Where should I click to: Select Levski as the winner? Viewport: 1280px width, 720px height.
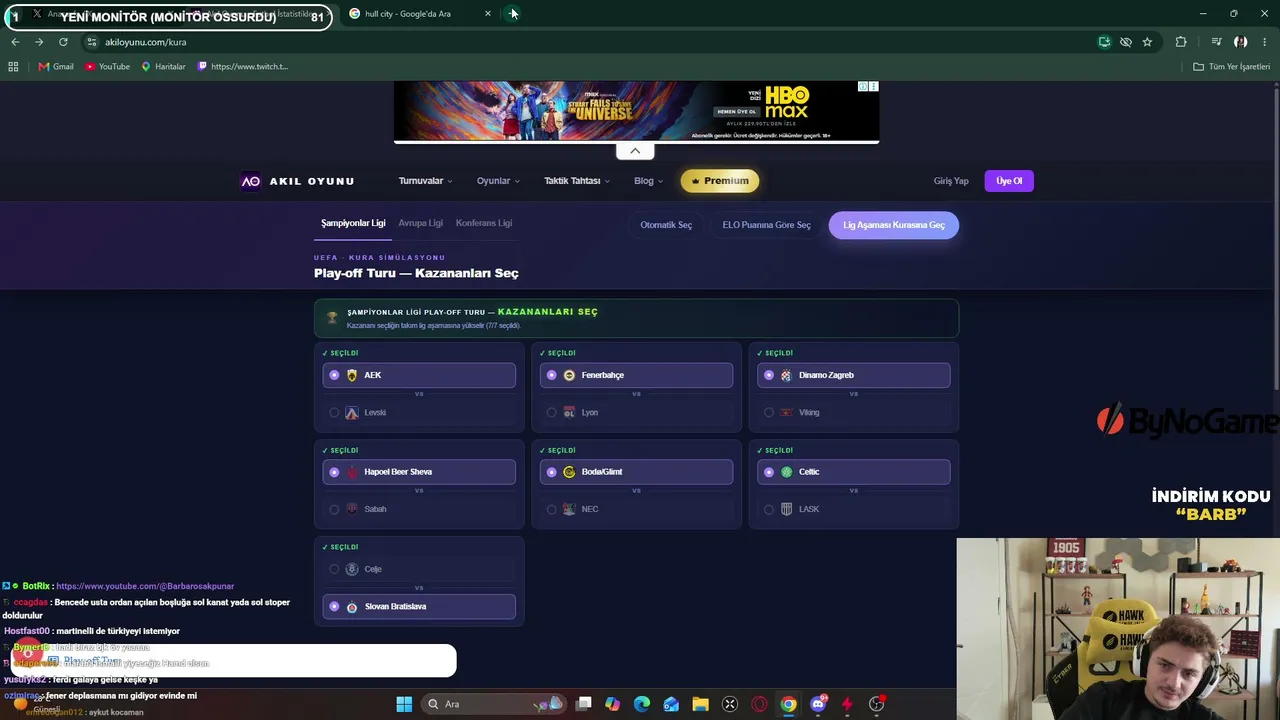point(419,412)
